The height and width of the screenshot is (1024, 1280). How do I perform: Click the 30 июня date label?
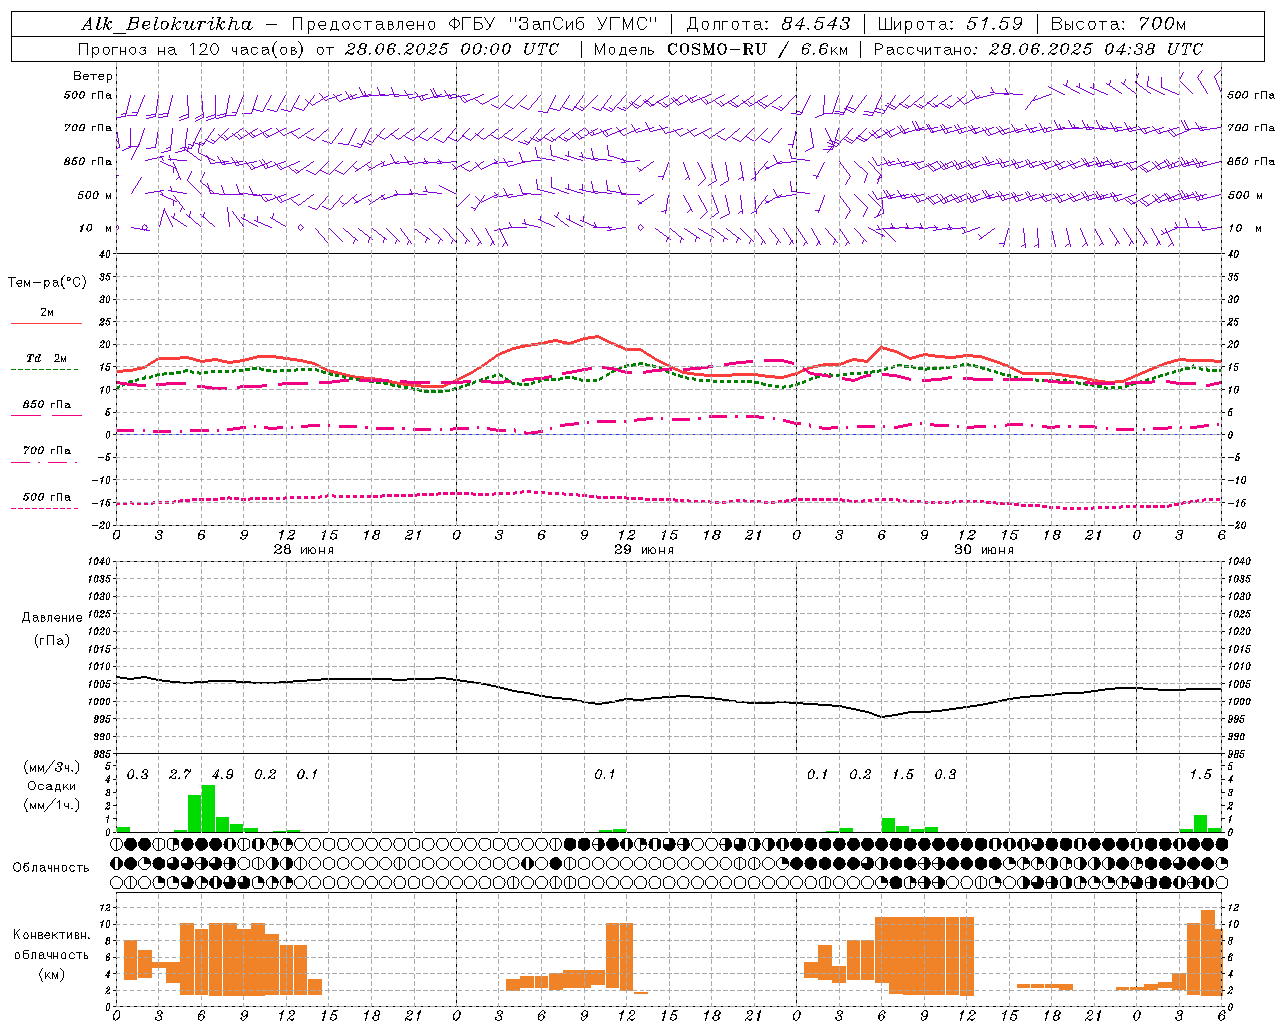click(984, 550)
